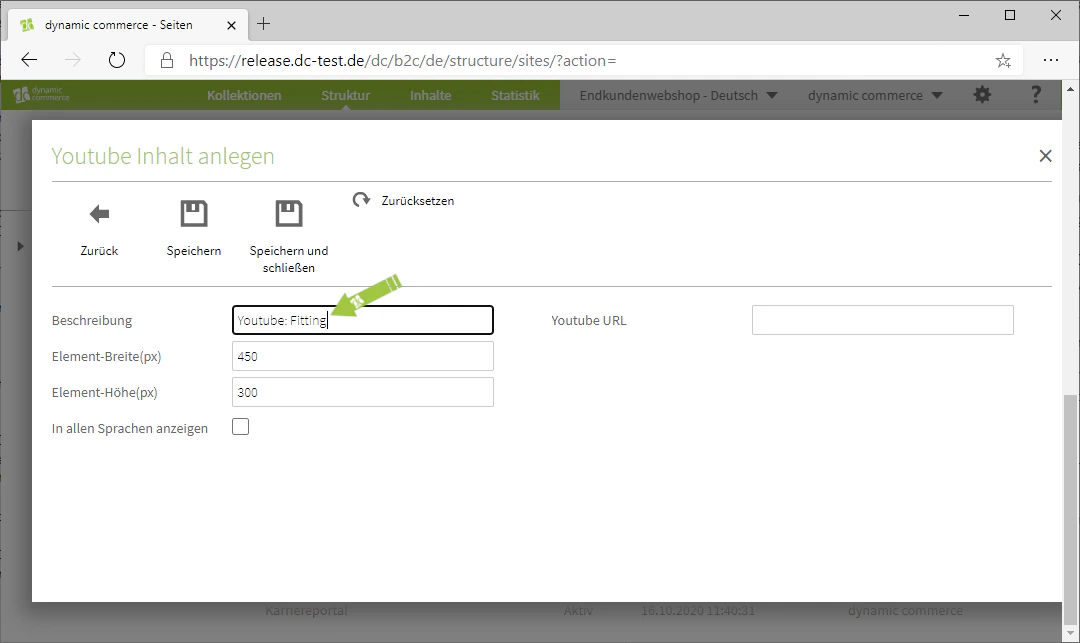Open dynamic commerce user dropdown
This screenshot has width=1080, height=643.
tap(875, 95)
